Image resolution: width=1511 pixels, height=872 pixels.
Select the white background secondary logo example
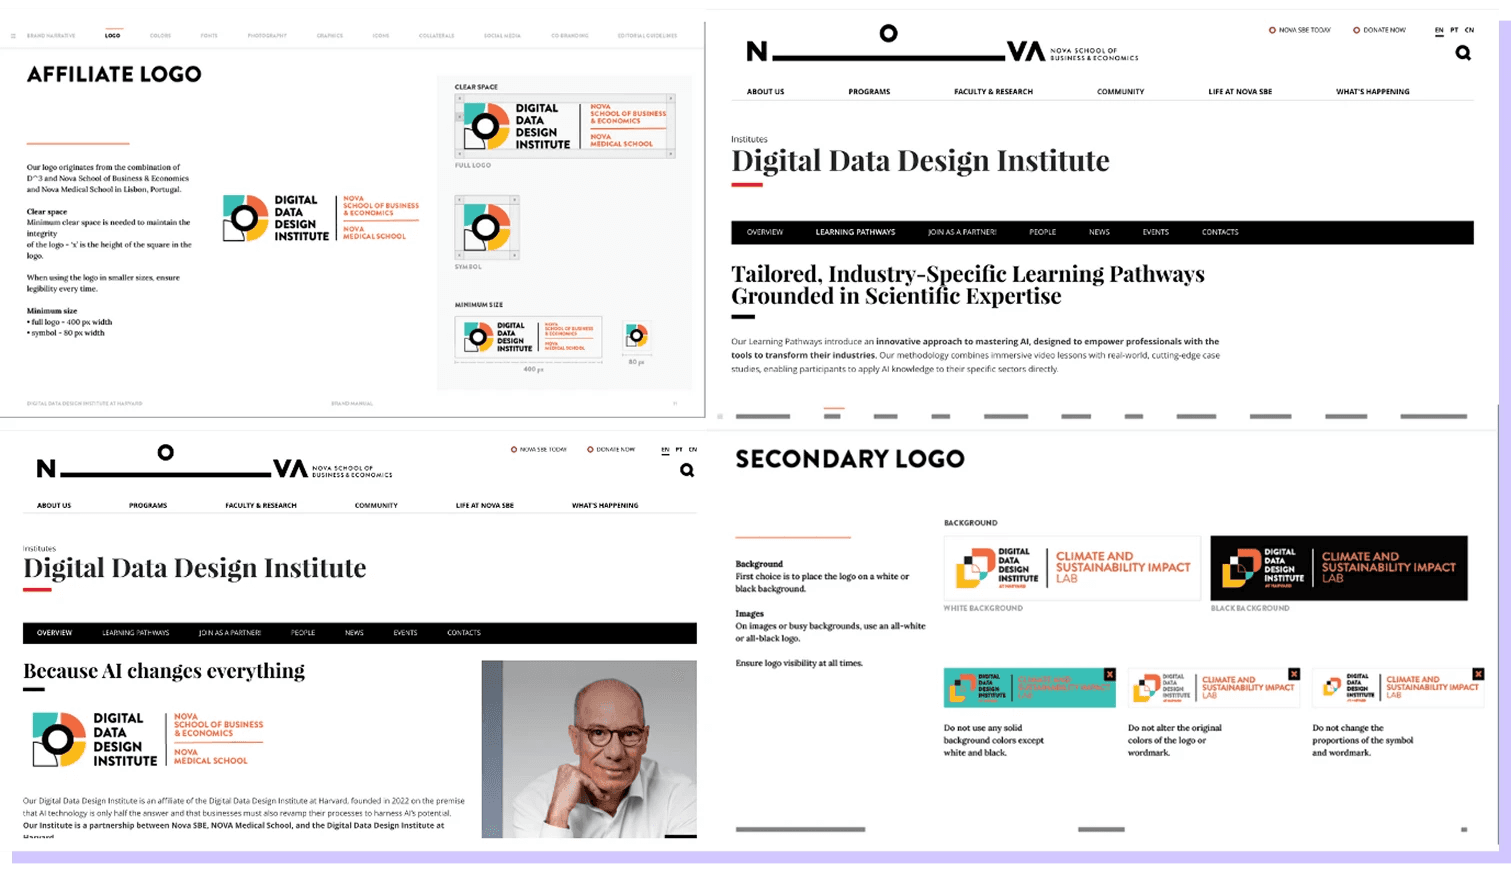click(1072, 568)
